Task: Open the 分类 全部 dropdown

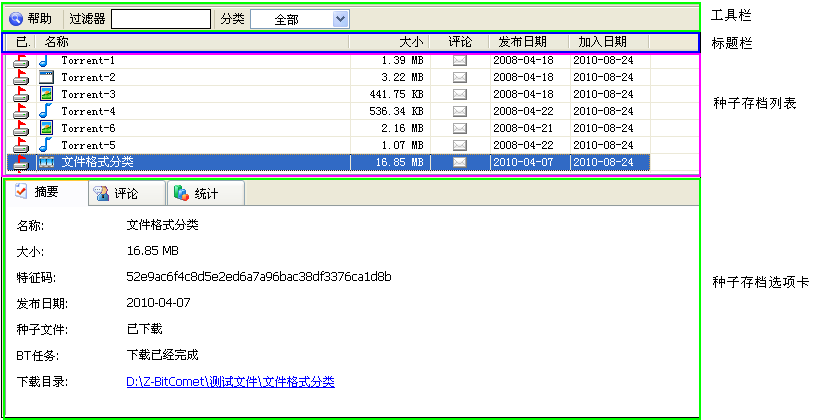Action: click(300, 20)
